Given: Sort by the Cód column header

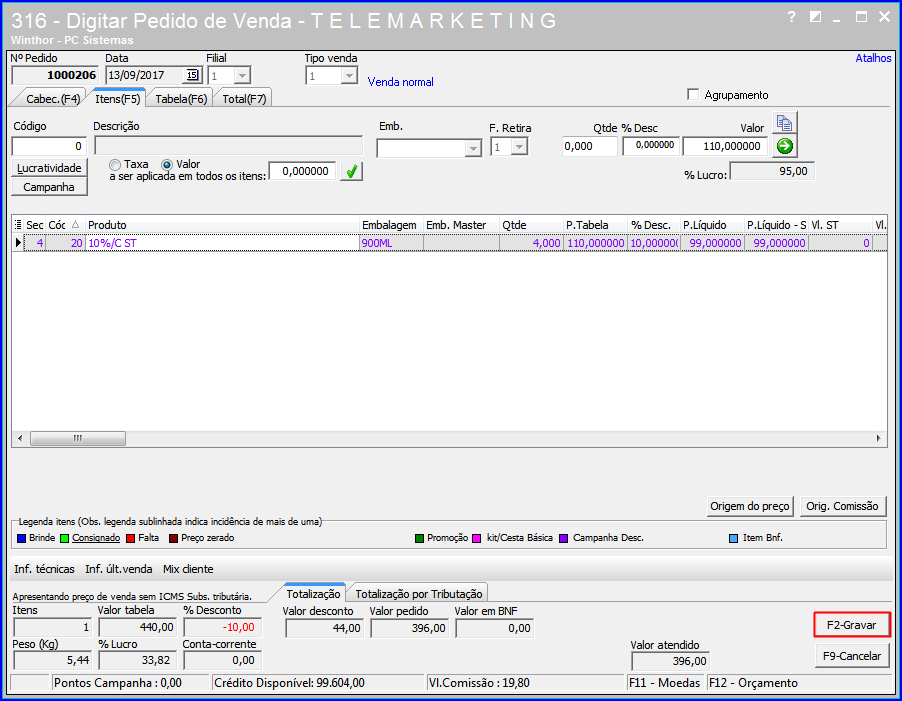Looking at the screenshot, I should point(65,225).
